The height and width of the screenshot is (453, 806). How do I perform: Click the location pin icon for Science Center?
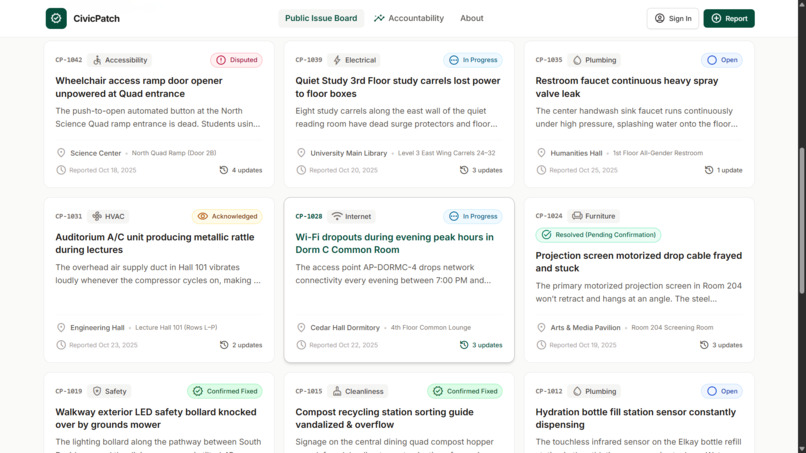point(61,153)
